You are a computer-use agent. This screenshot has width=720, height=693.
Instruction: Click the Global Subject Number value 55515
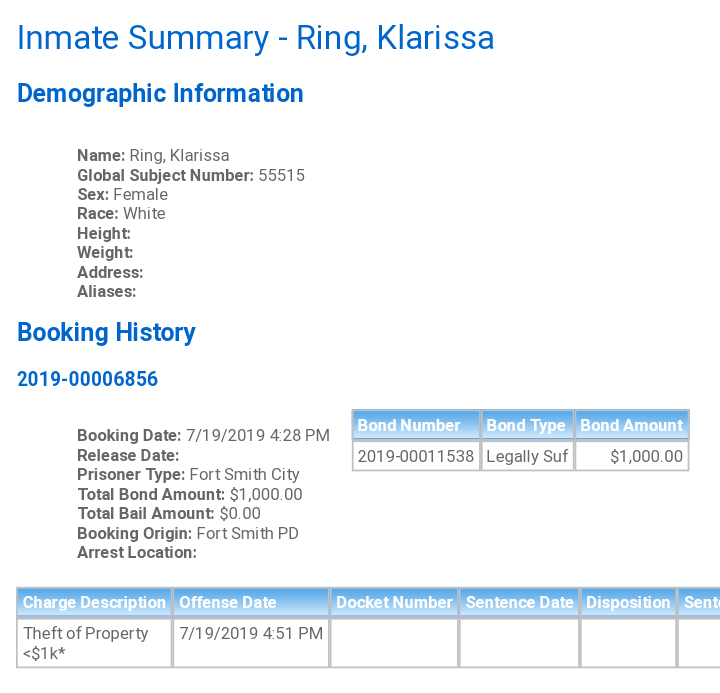tap(281, 175)
